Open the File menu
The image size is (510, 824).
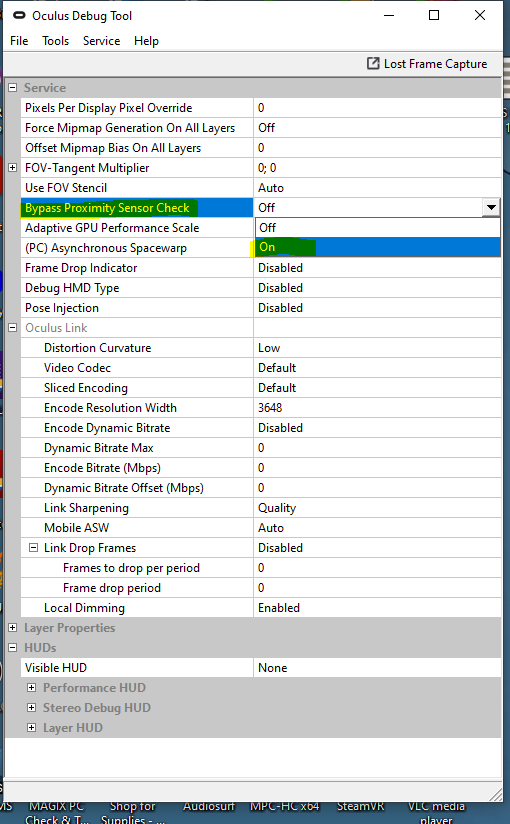click(x=19, y=40)
